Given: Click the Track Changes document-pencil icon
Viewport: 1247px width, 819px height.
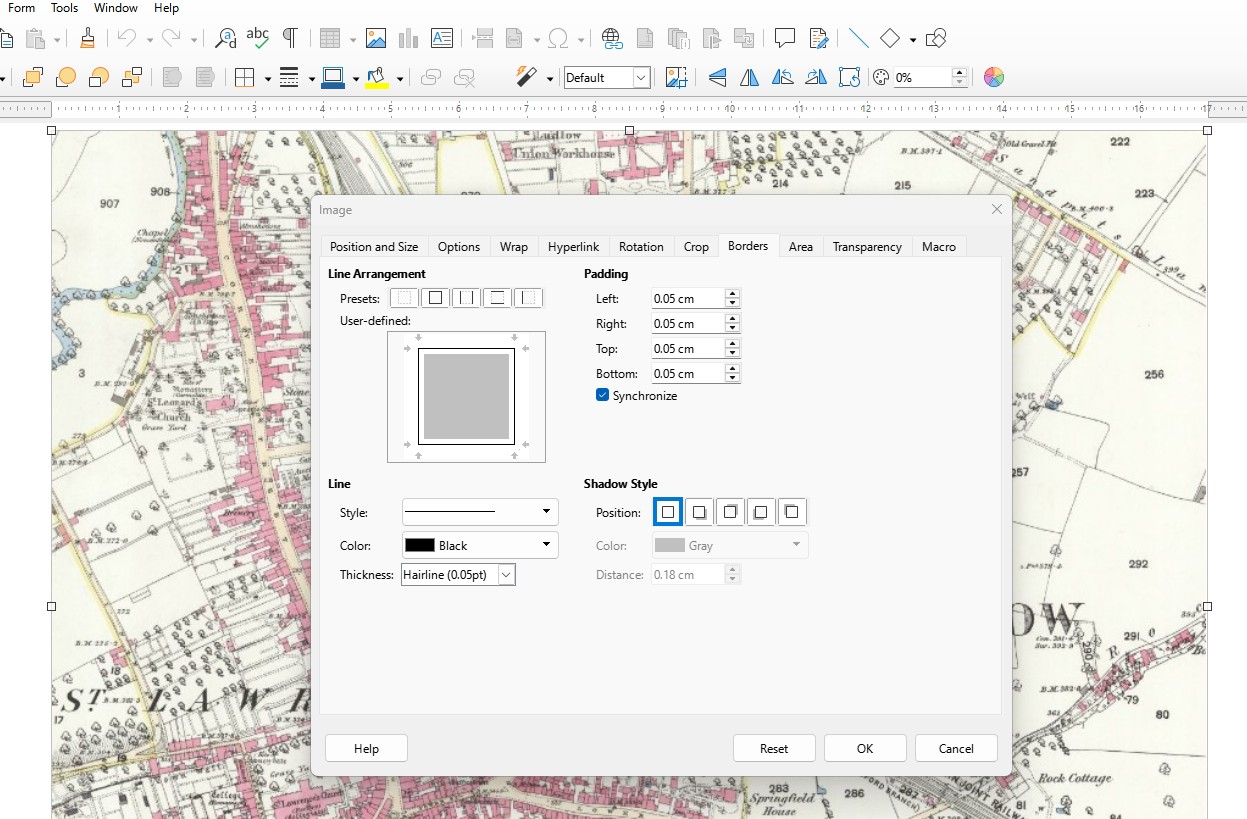Looking at the screenshot, I should [x=819, y=39].
